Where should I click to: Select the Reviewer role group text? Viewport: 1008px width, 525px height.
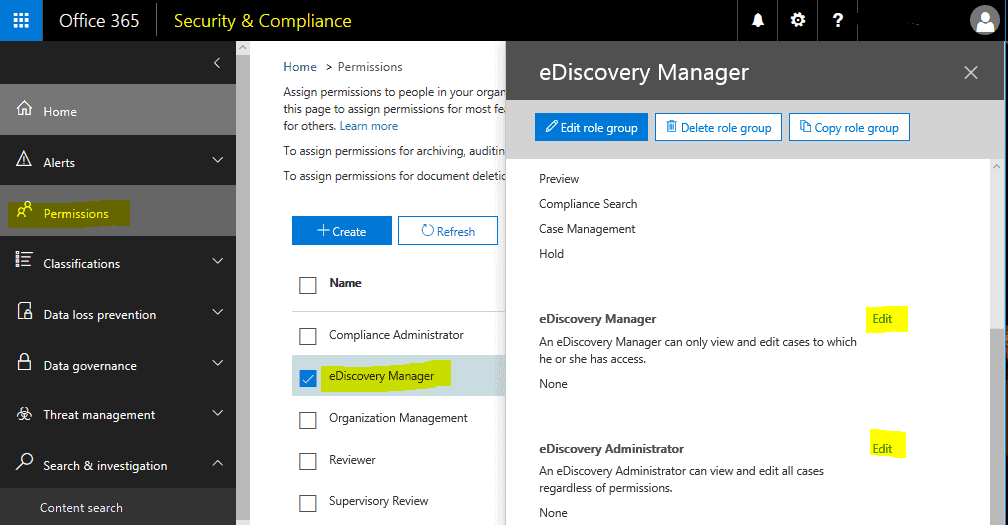pos(352,459)
